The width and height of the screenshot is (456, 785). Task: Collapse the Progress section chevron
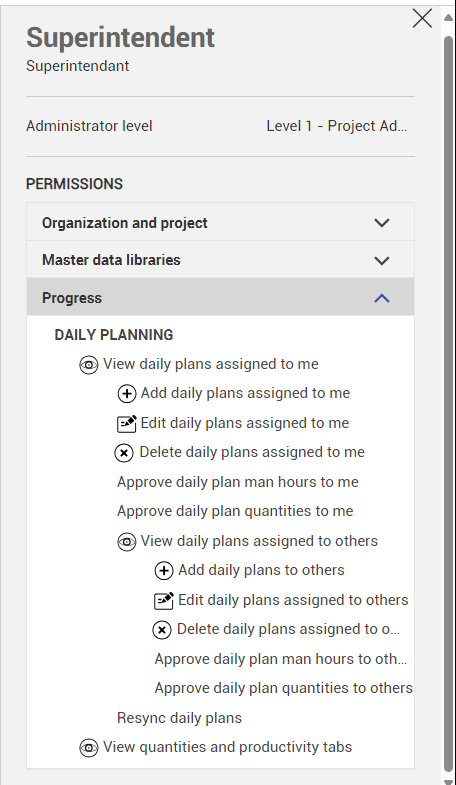(x=382, y=298)
